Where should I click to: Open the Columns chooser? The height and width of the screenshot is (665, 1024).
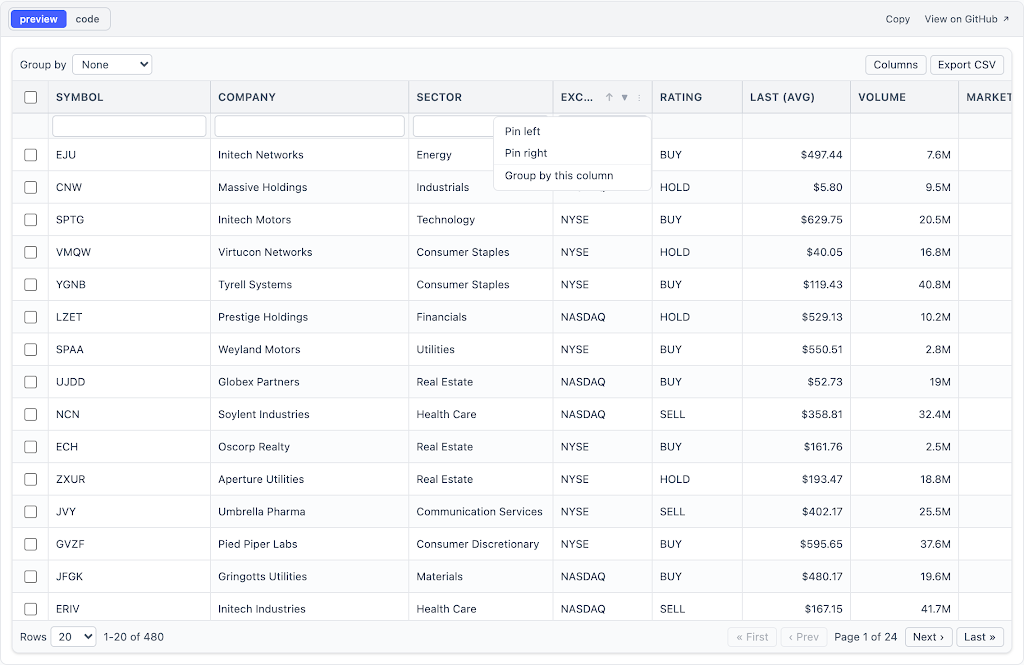point(895,65)
